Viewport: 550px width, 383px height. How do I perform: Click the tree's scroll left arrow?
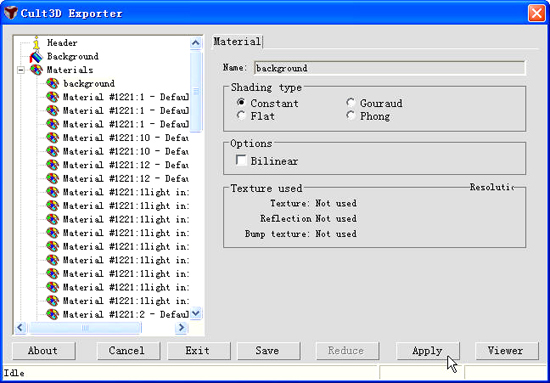[20, 328]
